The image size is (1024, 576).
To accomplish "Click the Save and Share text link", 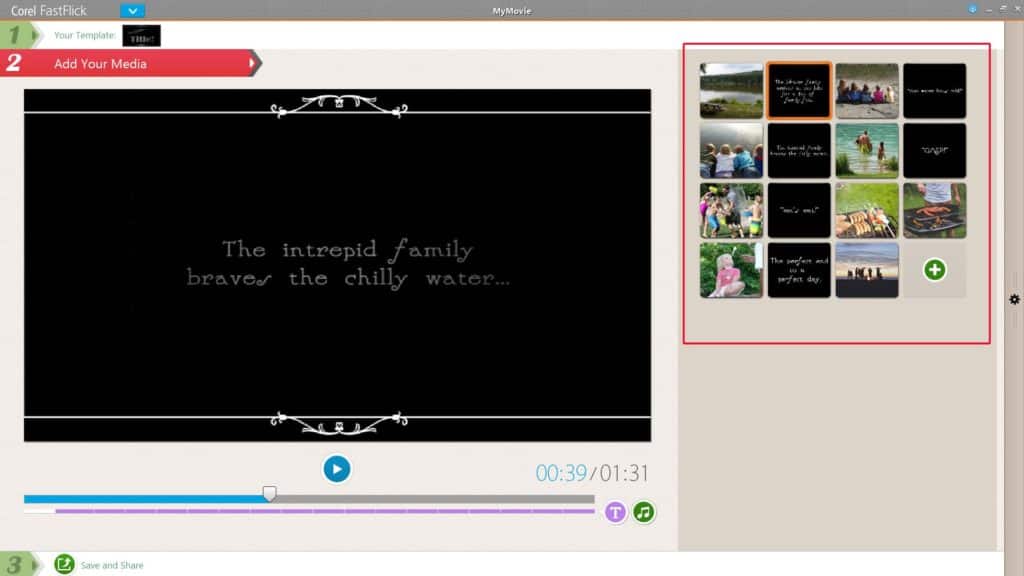I will point(112,566).
